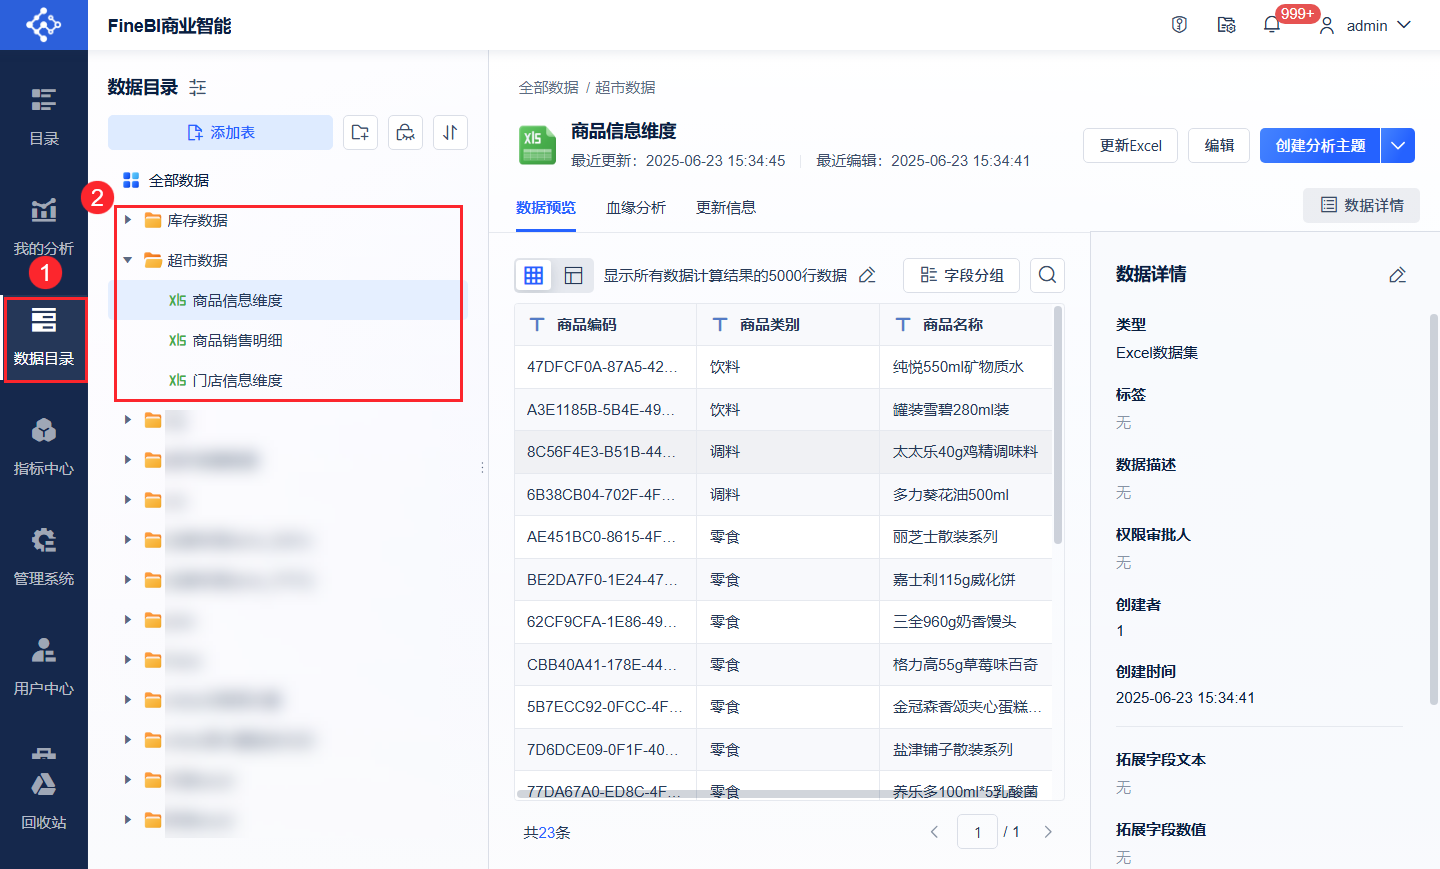This screenshot has height=869, width=1440.
Task: Click 全部数据 breadcrumb link
Action: [x=549, y=87]
